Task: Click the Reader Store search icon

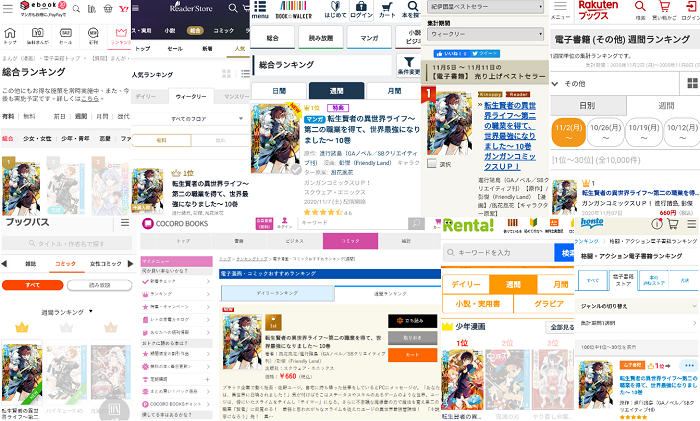Action: [233, 8]
